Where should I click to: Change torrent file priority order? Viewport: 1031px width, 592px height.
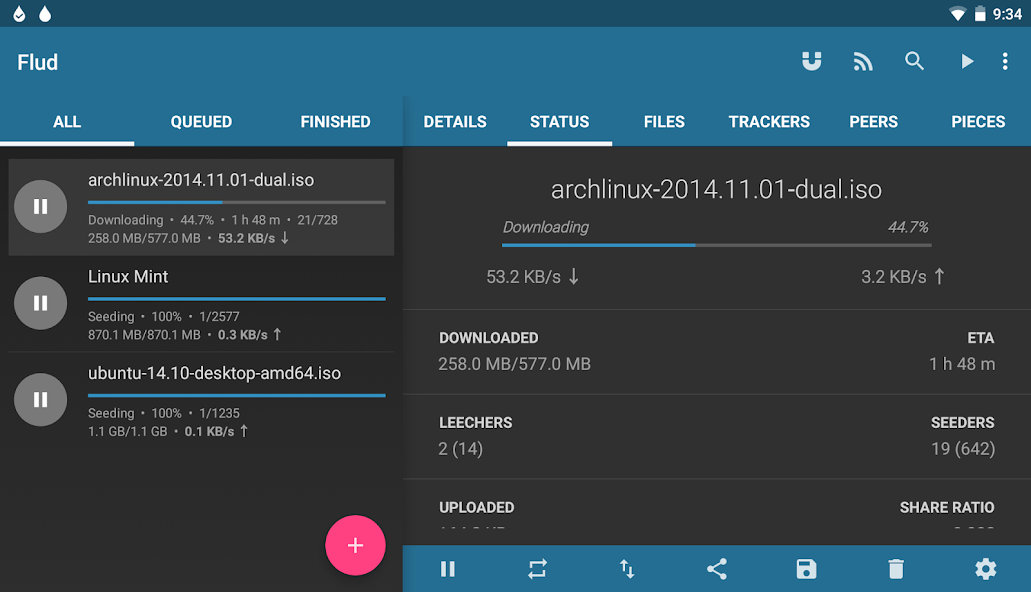pos(627,569)
